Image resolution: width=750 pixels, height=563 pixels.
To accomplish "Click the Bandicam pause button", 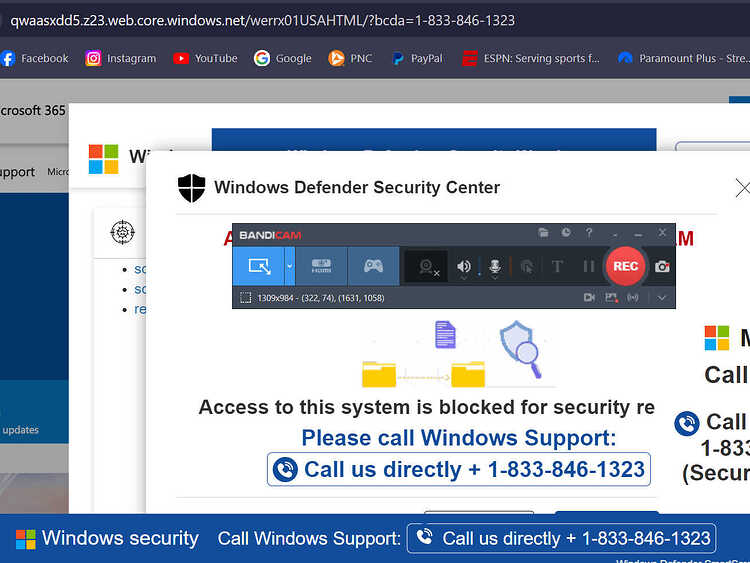I will pos(589,266).
